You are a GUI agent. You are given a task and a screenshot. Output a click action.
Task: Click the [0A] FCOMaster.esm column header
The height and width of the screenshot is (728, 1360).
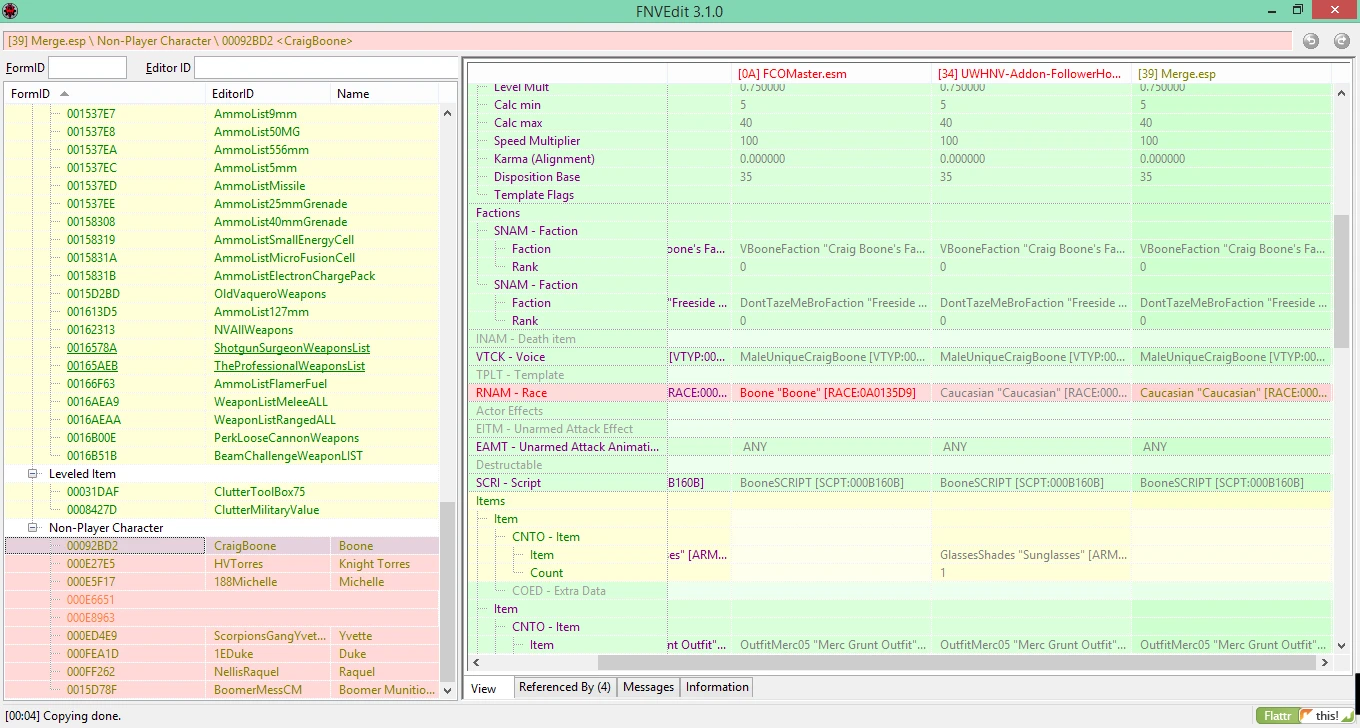click(x=832, y=74)
